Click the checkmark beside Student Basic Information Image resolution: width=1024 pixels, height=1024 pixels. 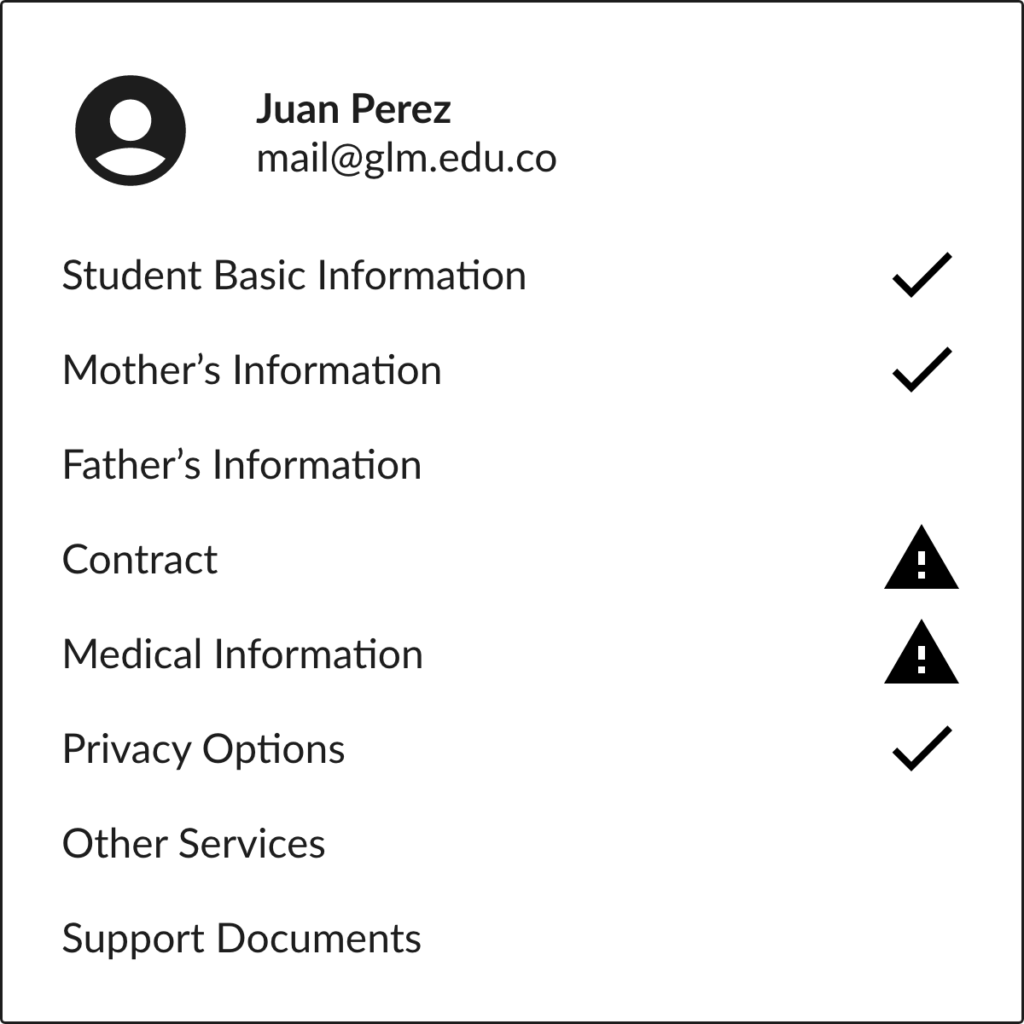[921, 275]
